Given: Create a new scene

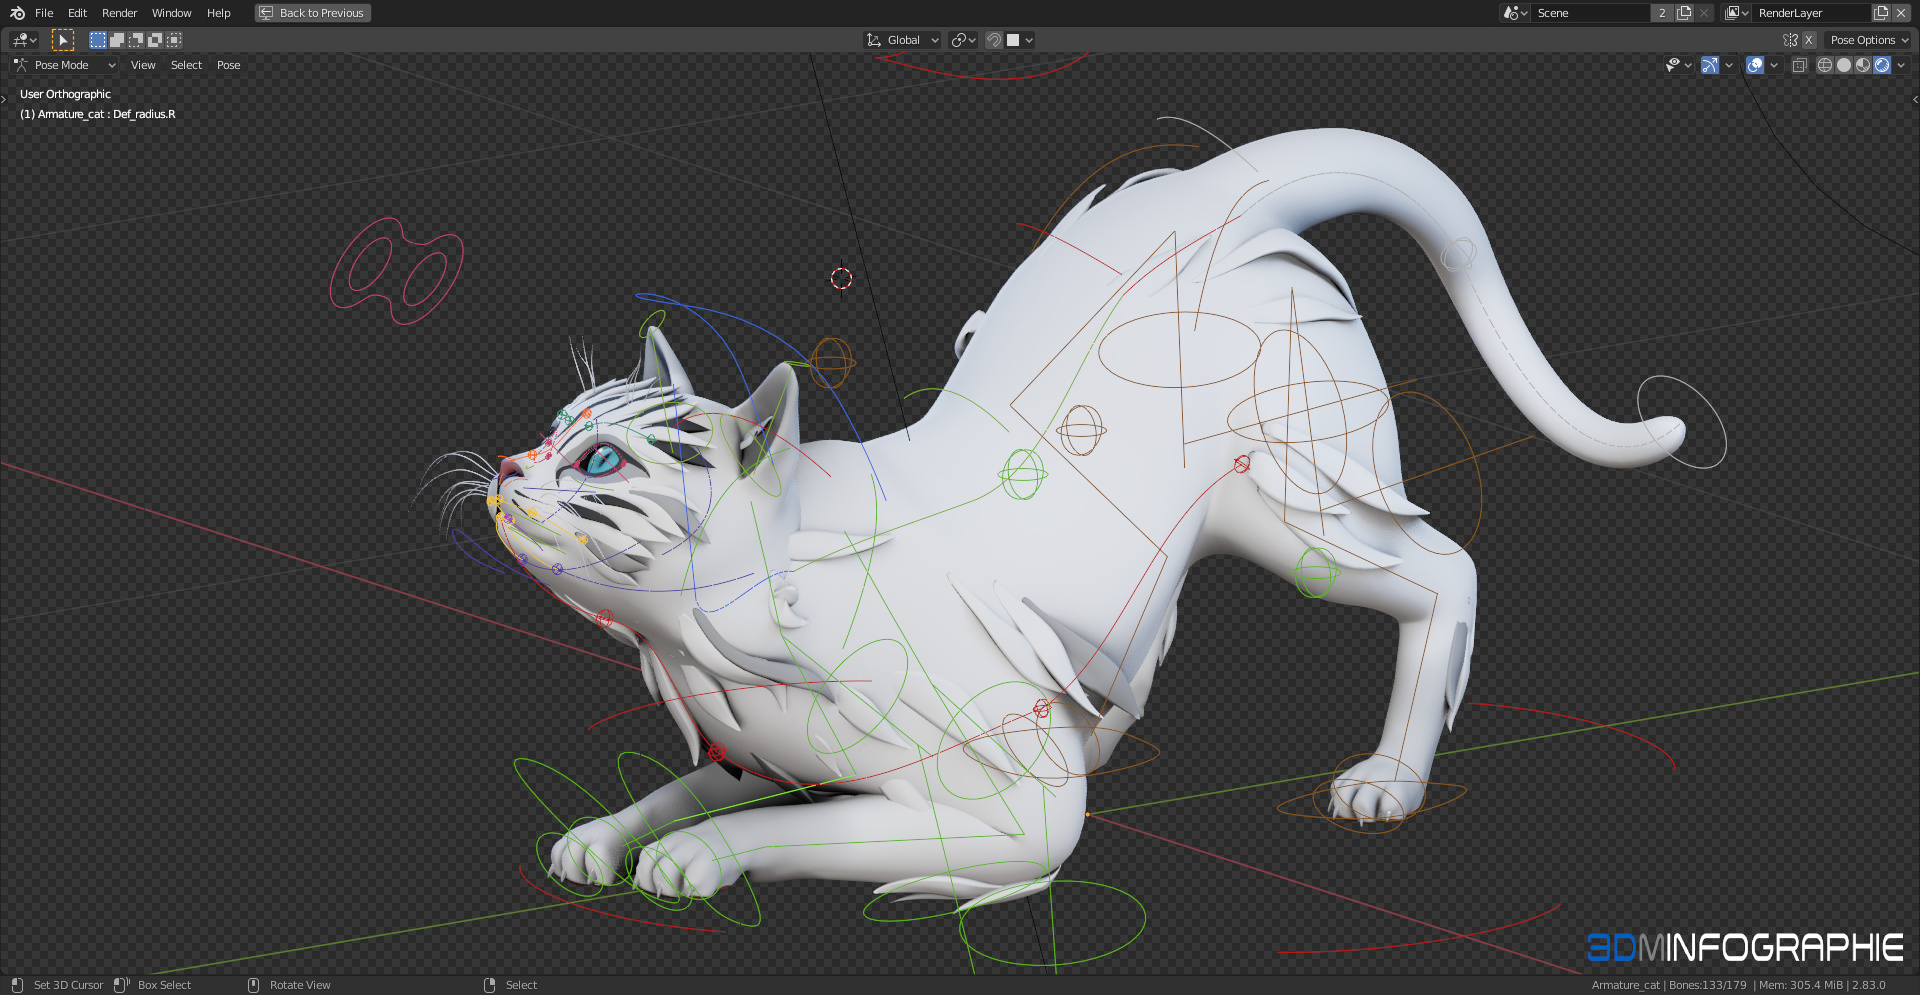Looking at the screenshot, I should coord(1684,13).
